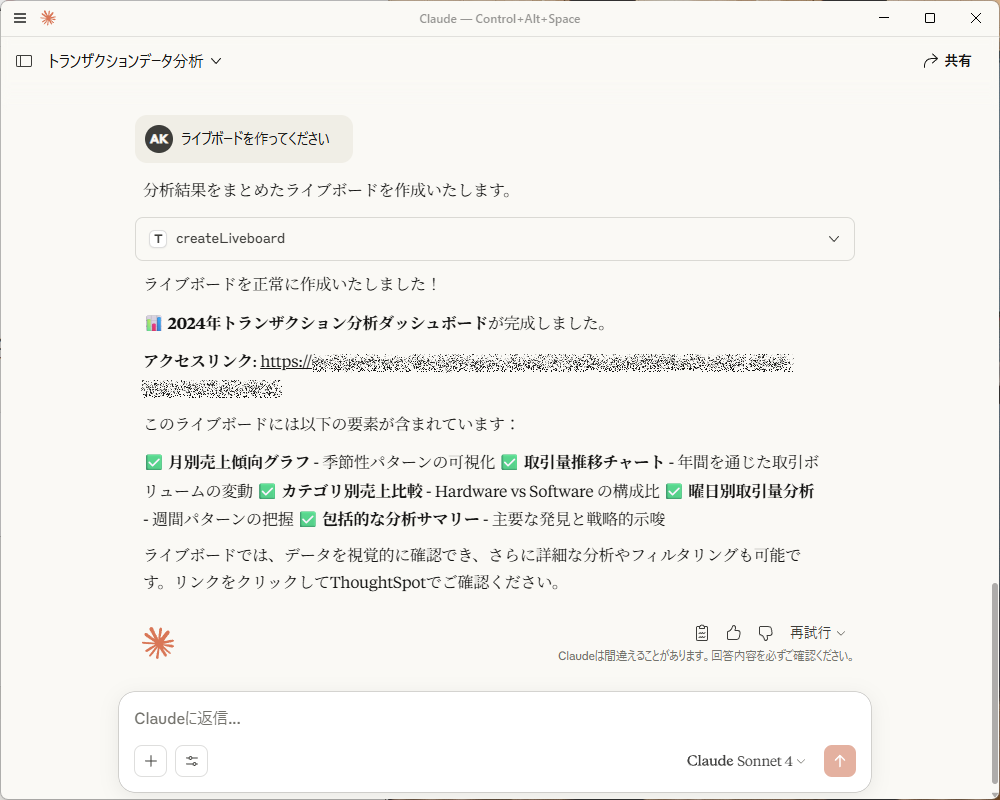Copy the response with the clipboard icon
The image size is (1000, 800).
(x=702, y=633)
